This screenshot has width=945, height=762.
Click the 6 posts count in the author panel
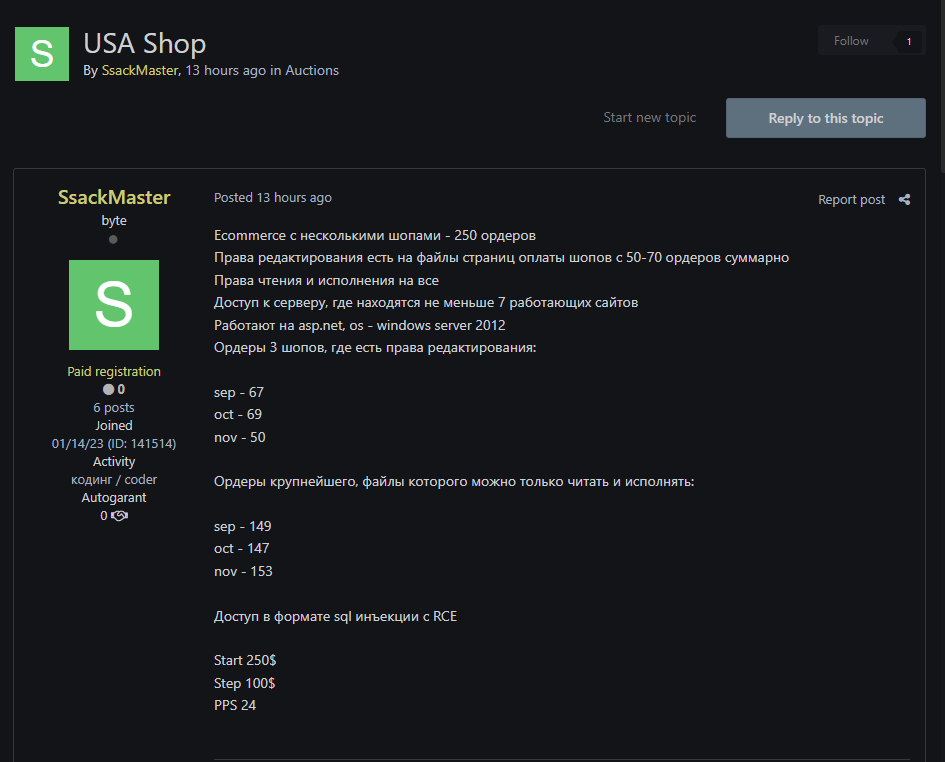[x=114, y=407]
